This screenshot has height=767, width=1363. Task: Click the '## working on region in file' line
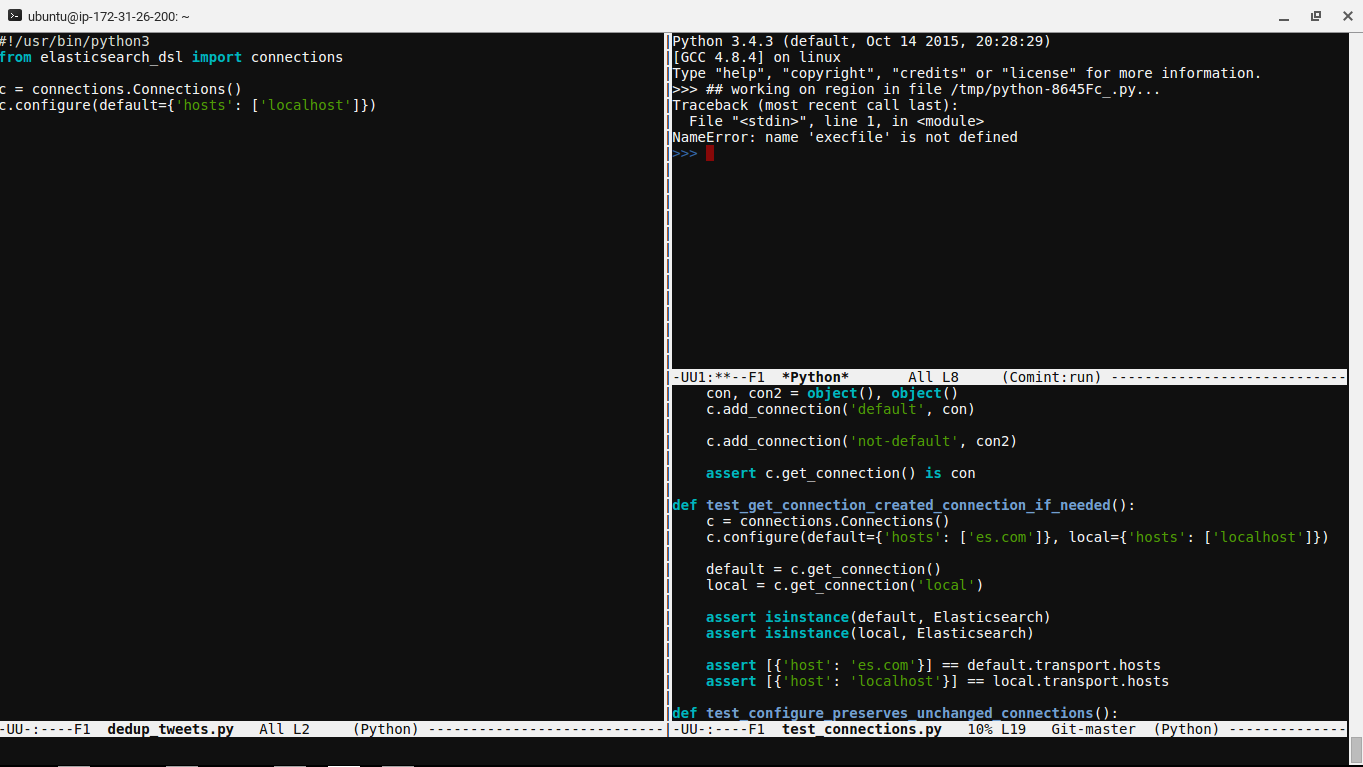pos(917,89)
